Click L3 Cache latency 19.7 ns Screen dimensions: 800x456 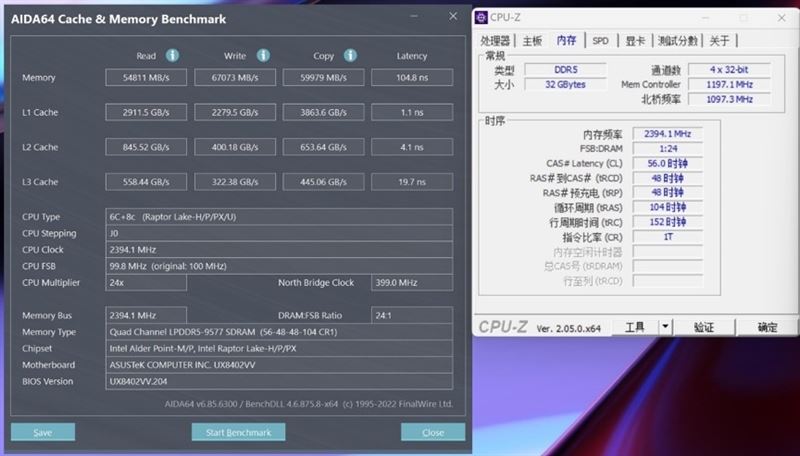click(x=412, y=182)
